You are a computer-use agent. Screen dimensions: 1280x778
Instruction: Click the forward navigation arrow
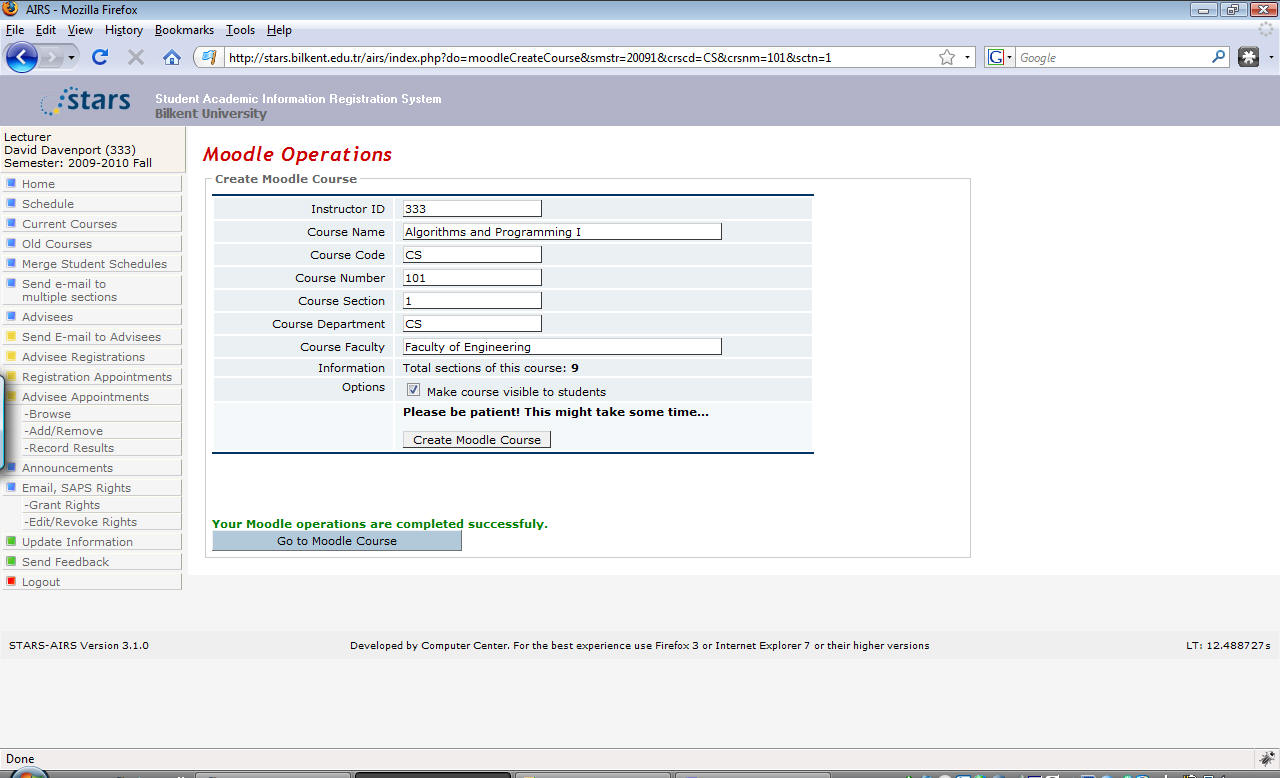[x=51, y=58]
